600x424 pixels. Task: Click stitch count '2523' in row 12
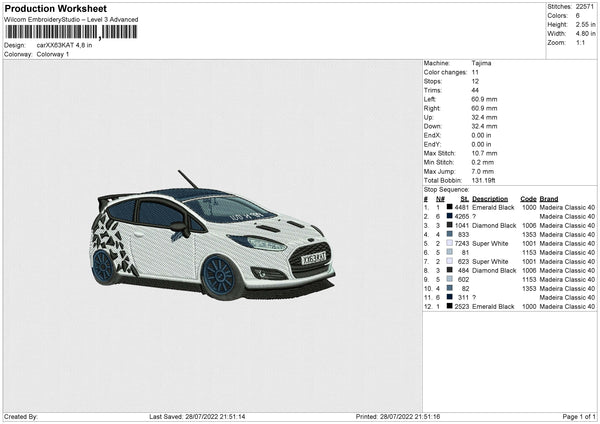[462, 307]
